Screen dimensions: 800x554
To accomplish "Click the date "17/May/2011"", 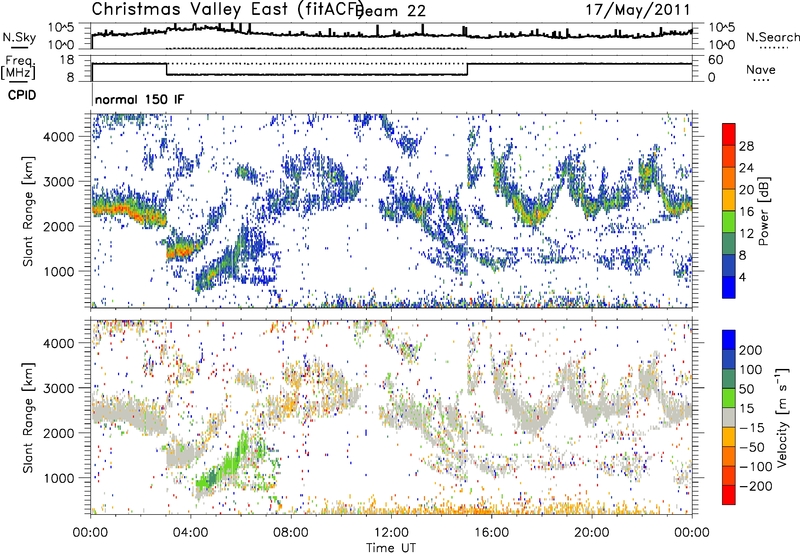I will click(638, 10).
